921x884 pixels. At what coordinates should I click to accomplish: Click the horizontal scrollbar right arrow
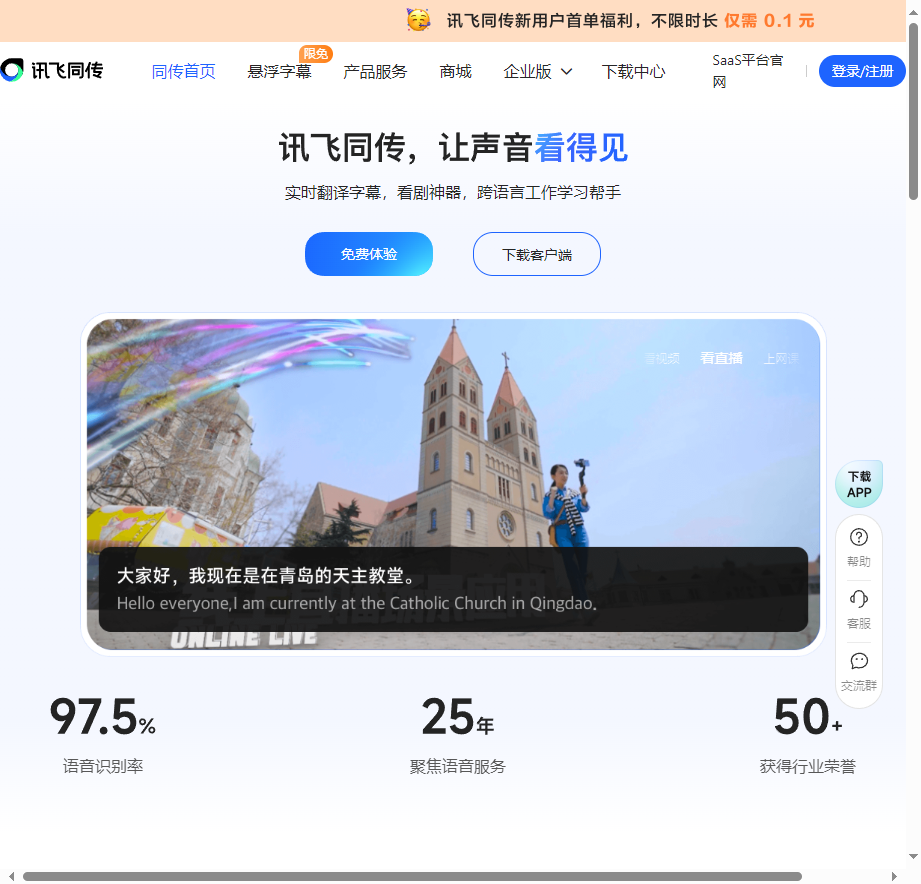click(893, 876)
